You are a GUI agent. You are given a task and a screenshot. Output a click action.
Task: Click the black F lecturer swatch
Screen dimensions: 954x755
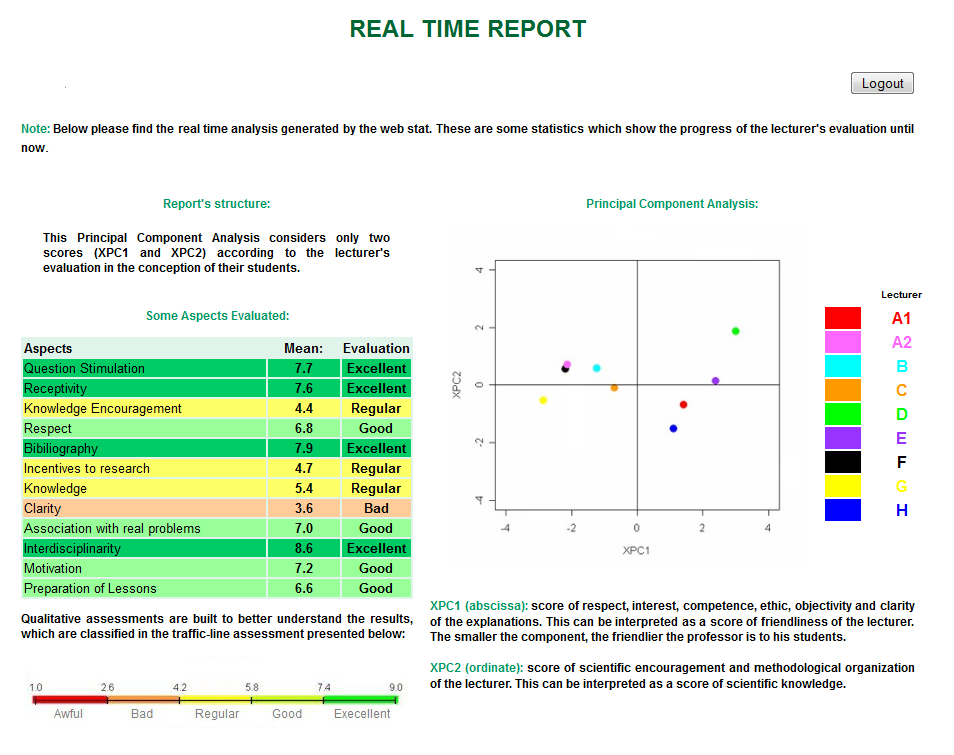click(842, 462)
